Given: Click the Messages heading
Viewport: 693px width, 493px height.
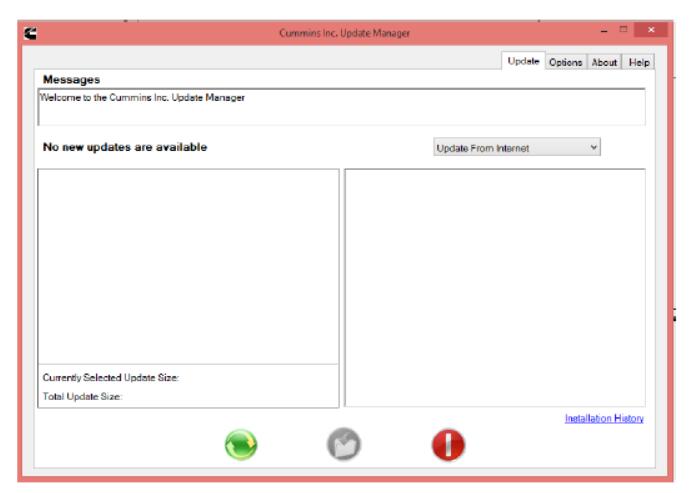Looking at the screenshot, I should [71, 80].
